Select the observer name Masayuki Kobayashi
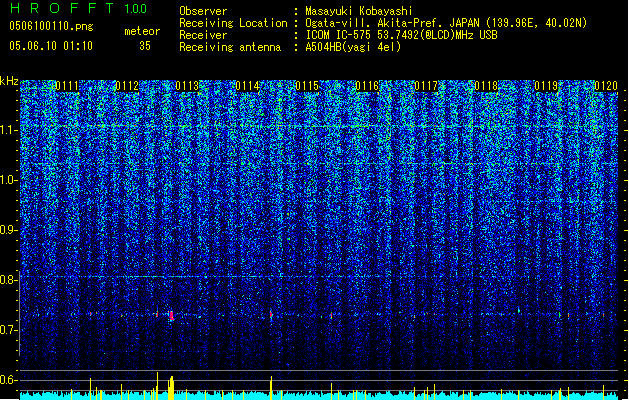Image resolution: width=629 pixels, height=400 pixels. [359, 11]
